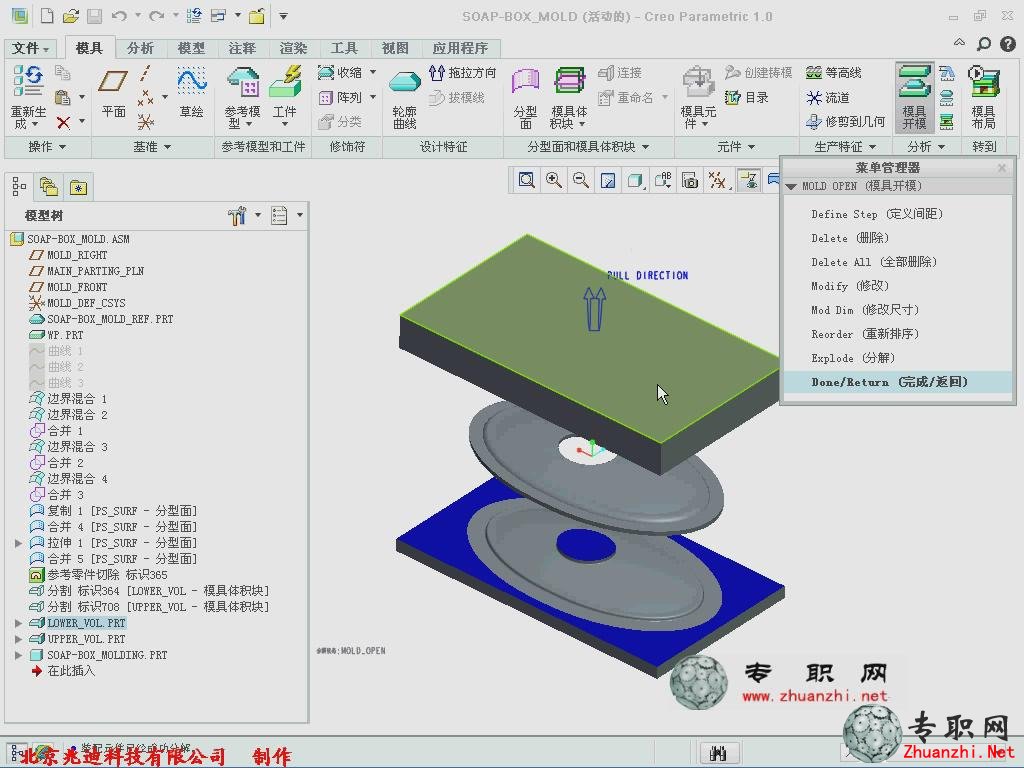Click Done/Return (完成/返回)
The width and height of the screenshot is (1024, 768).
(889, 382)
